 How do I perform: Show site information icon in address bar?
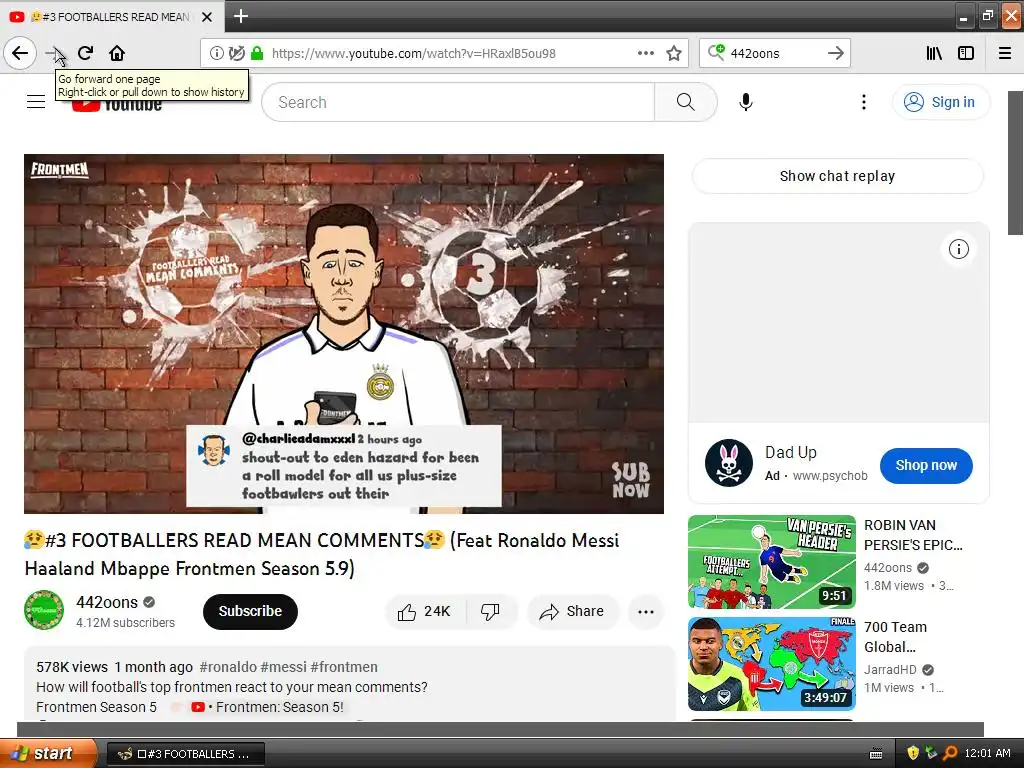click(x=216, y=53)
